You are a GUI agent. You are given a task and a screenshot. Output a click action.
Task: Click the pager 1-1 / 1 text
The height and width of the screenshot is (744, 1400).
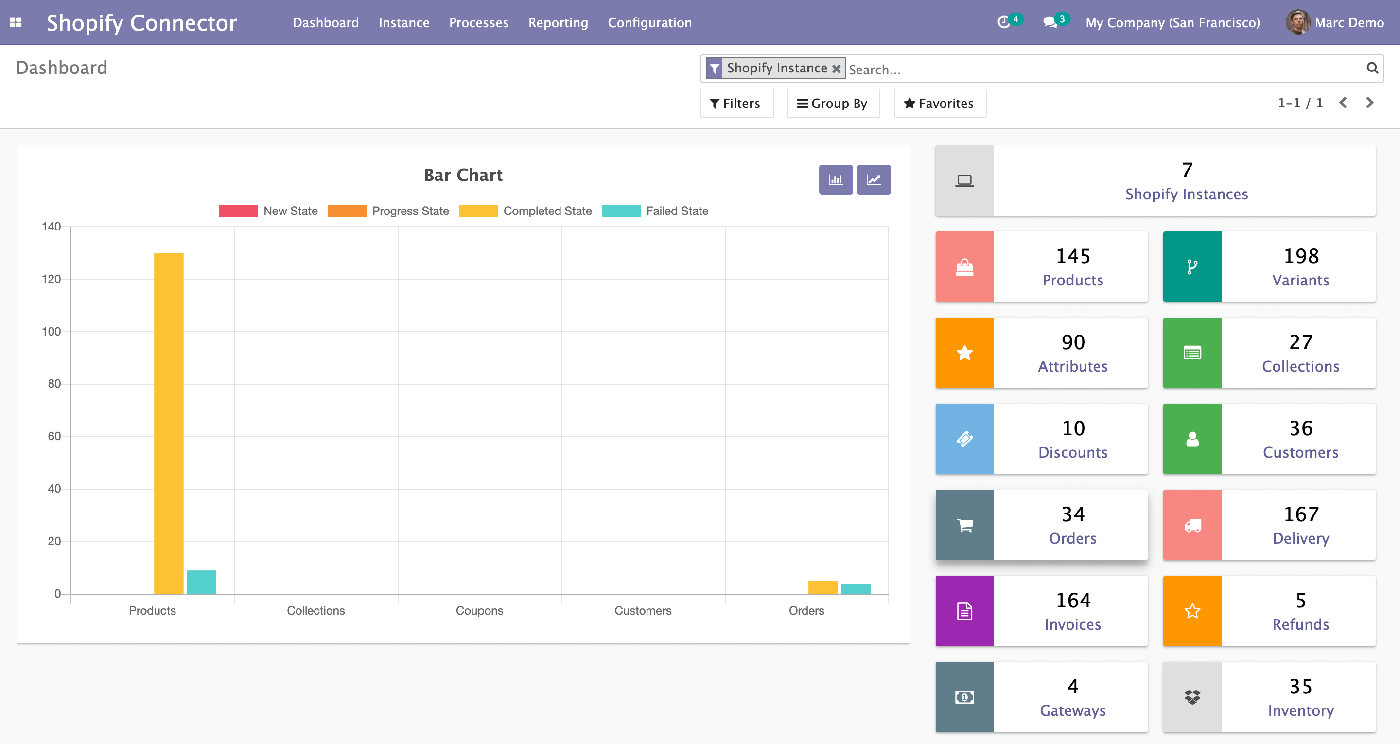pos(1300,103)
